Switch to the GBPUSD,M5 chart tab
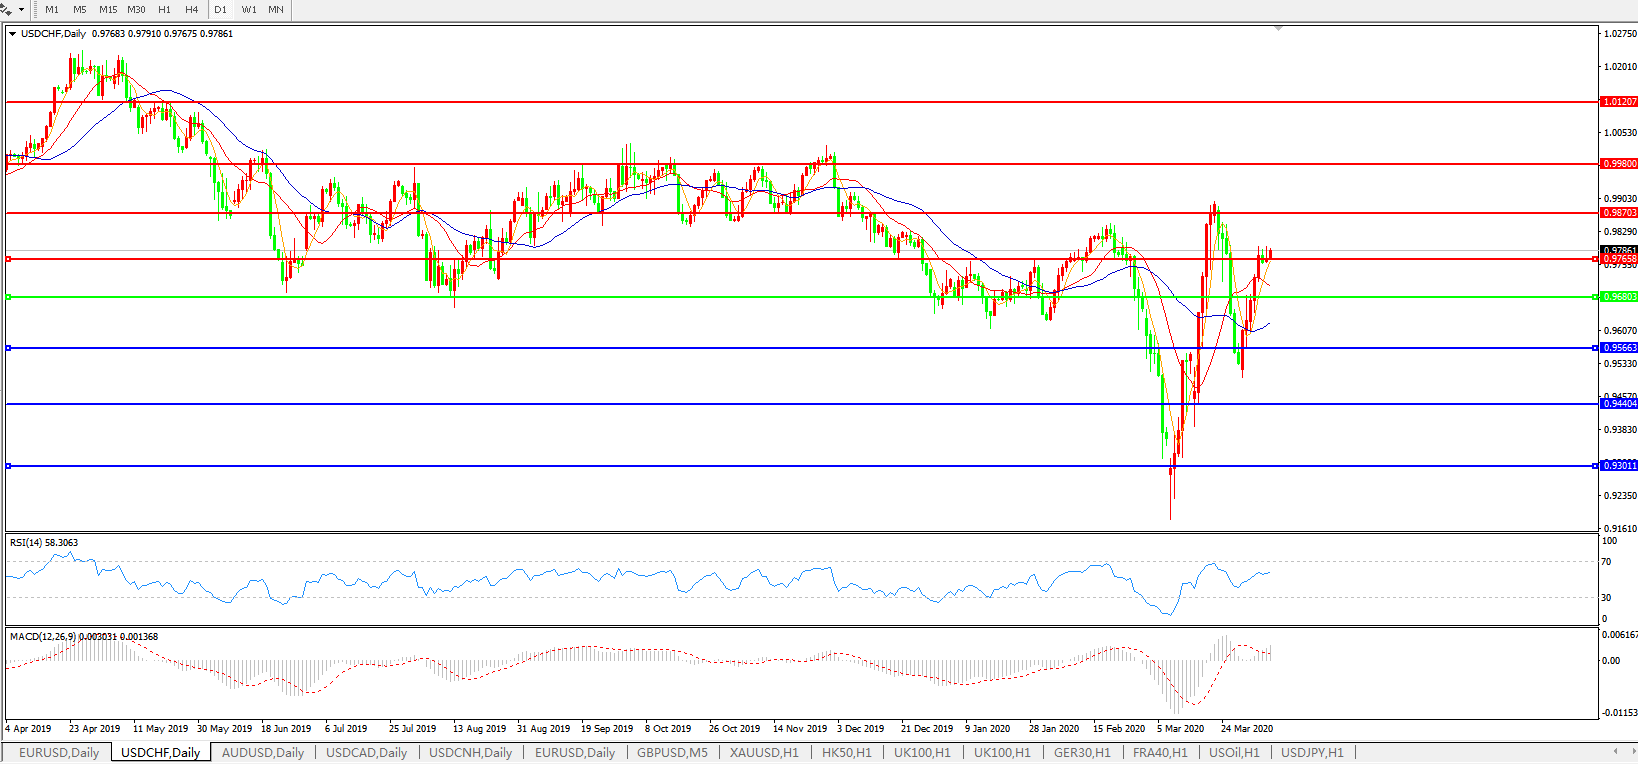 (x=672, y=753)
